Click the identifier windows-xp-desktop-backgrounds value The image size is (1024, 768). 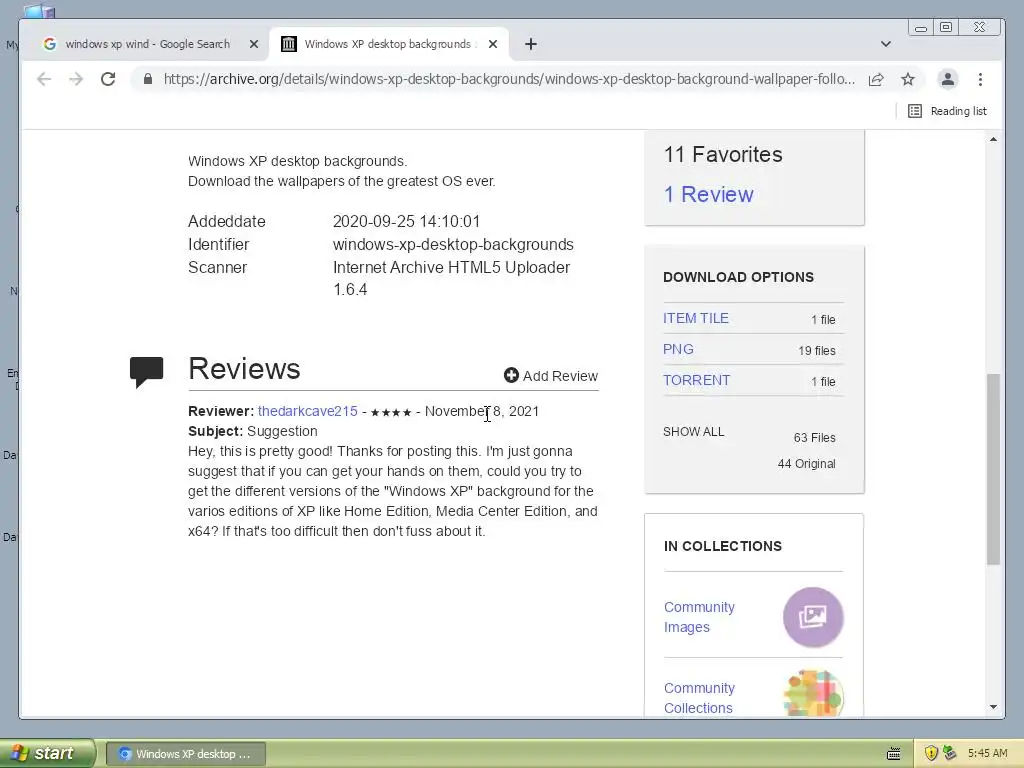(x=453, y=244)
